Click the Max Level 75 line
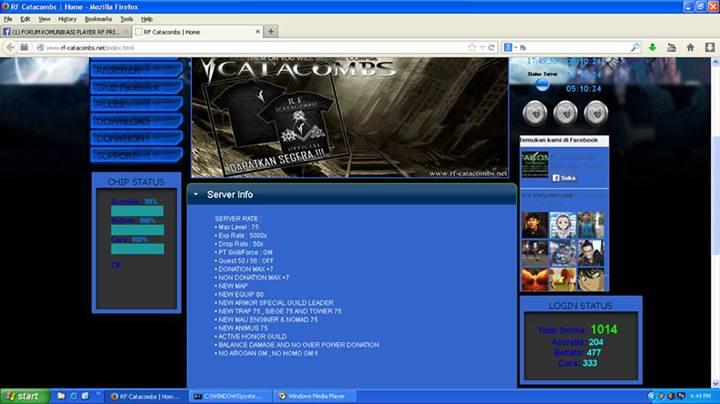The width and height of the screenshot is (720, 404). point(237,227)
